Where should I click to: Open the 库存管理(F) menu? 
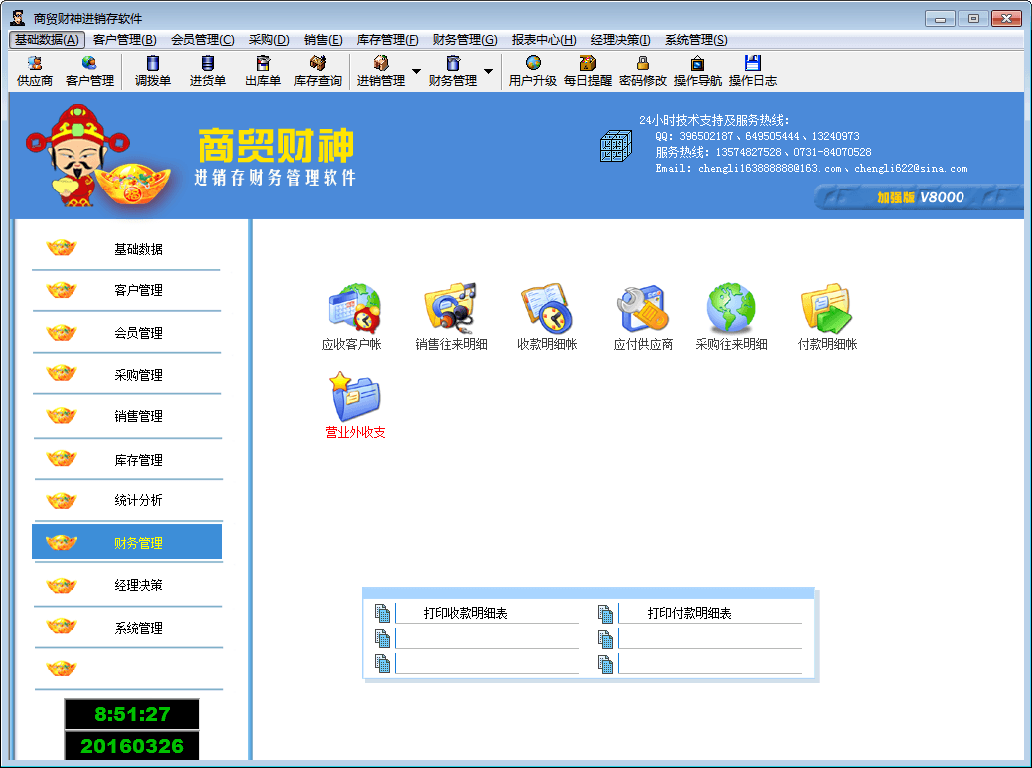click(x=387, y=40)
